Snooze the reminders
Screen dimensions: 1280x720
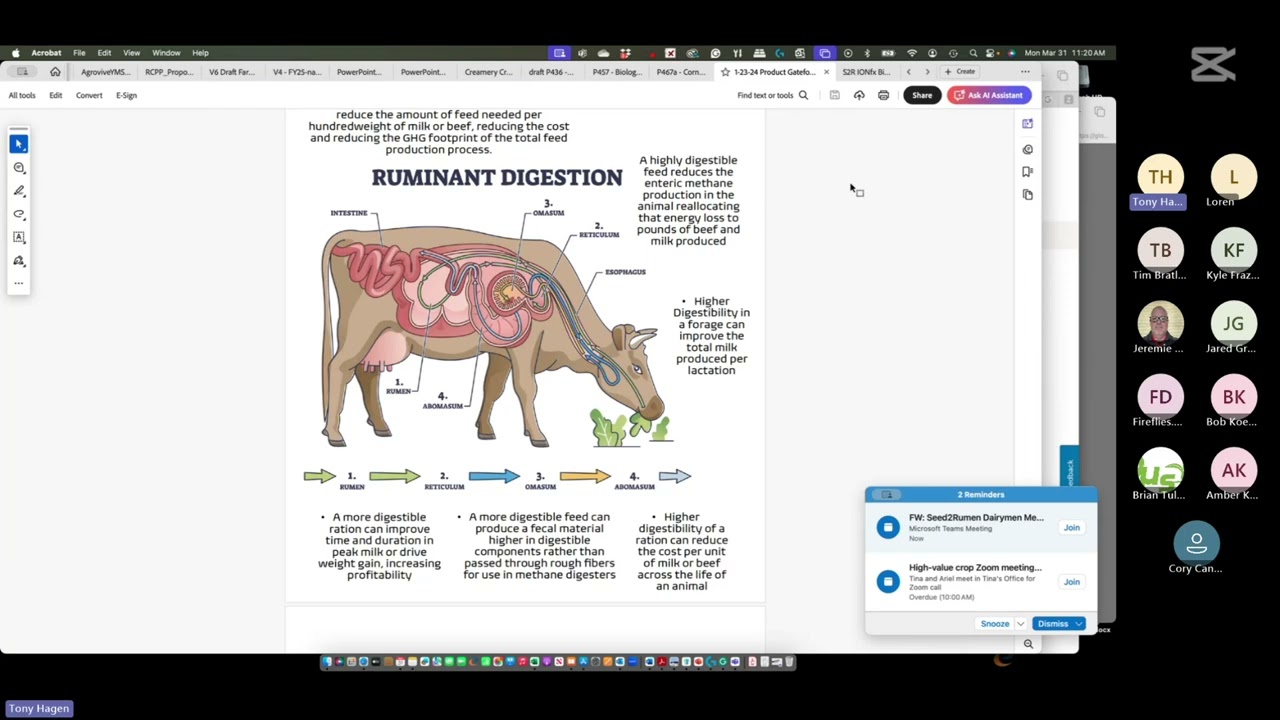coord(995,624)
